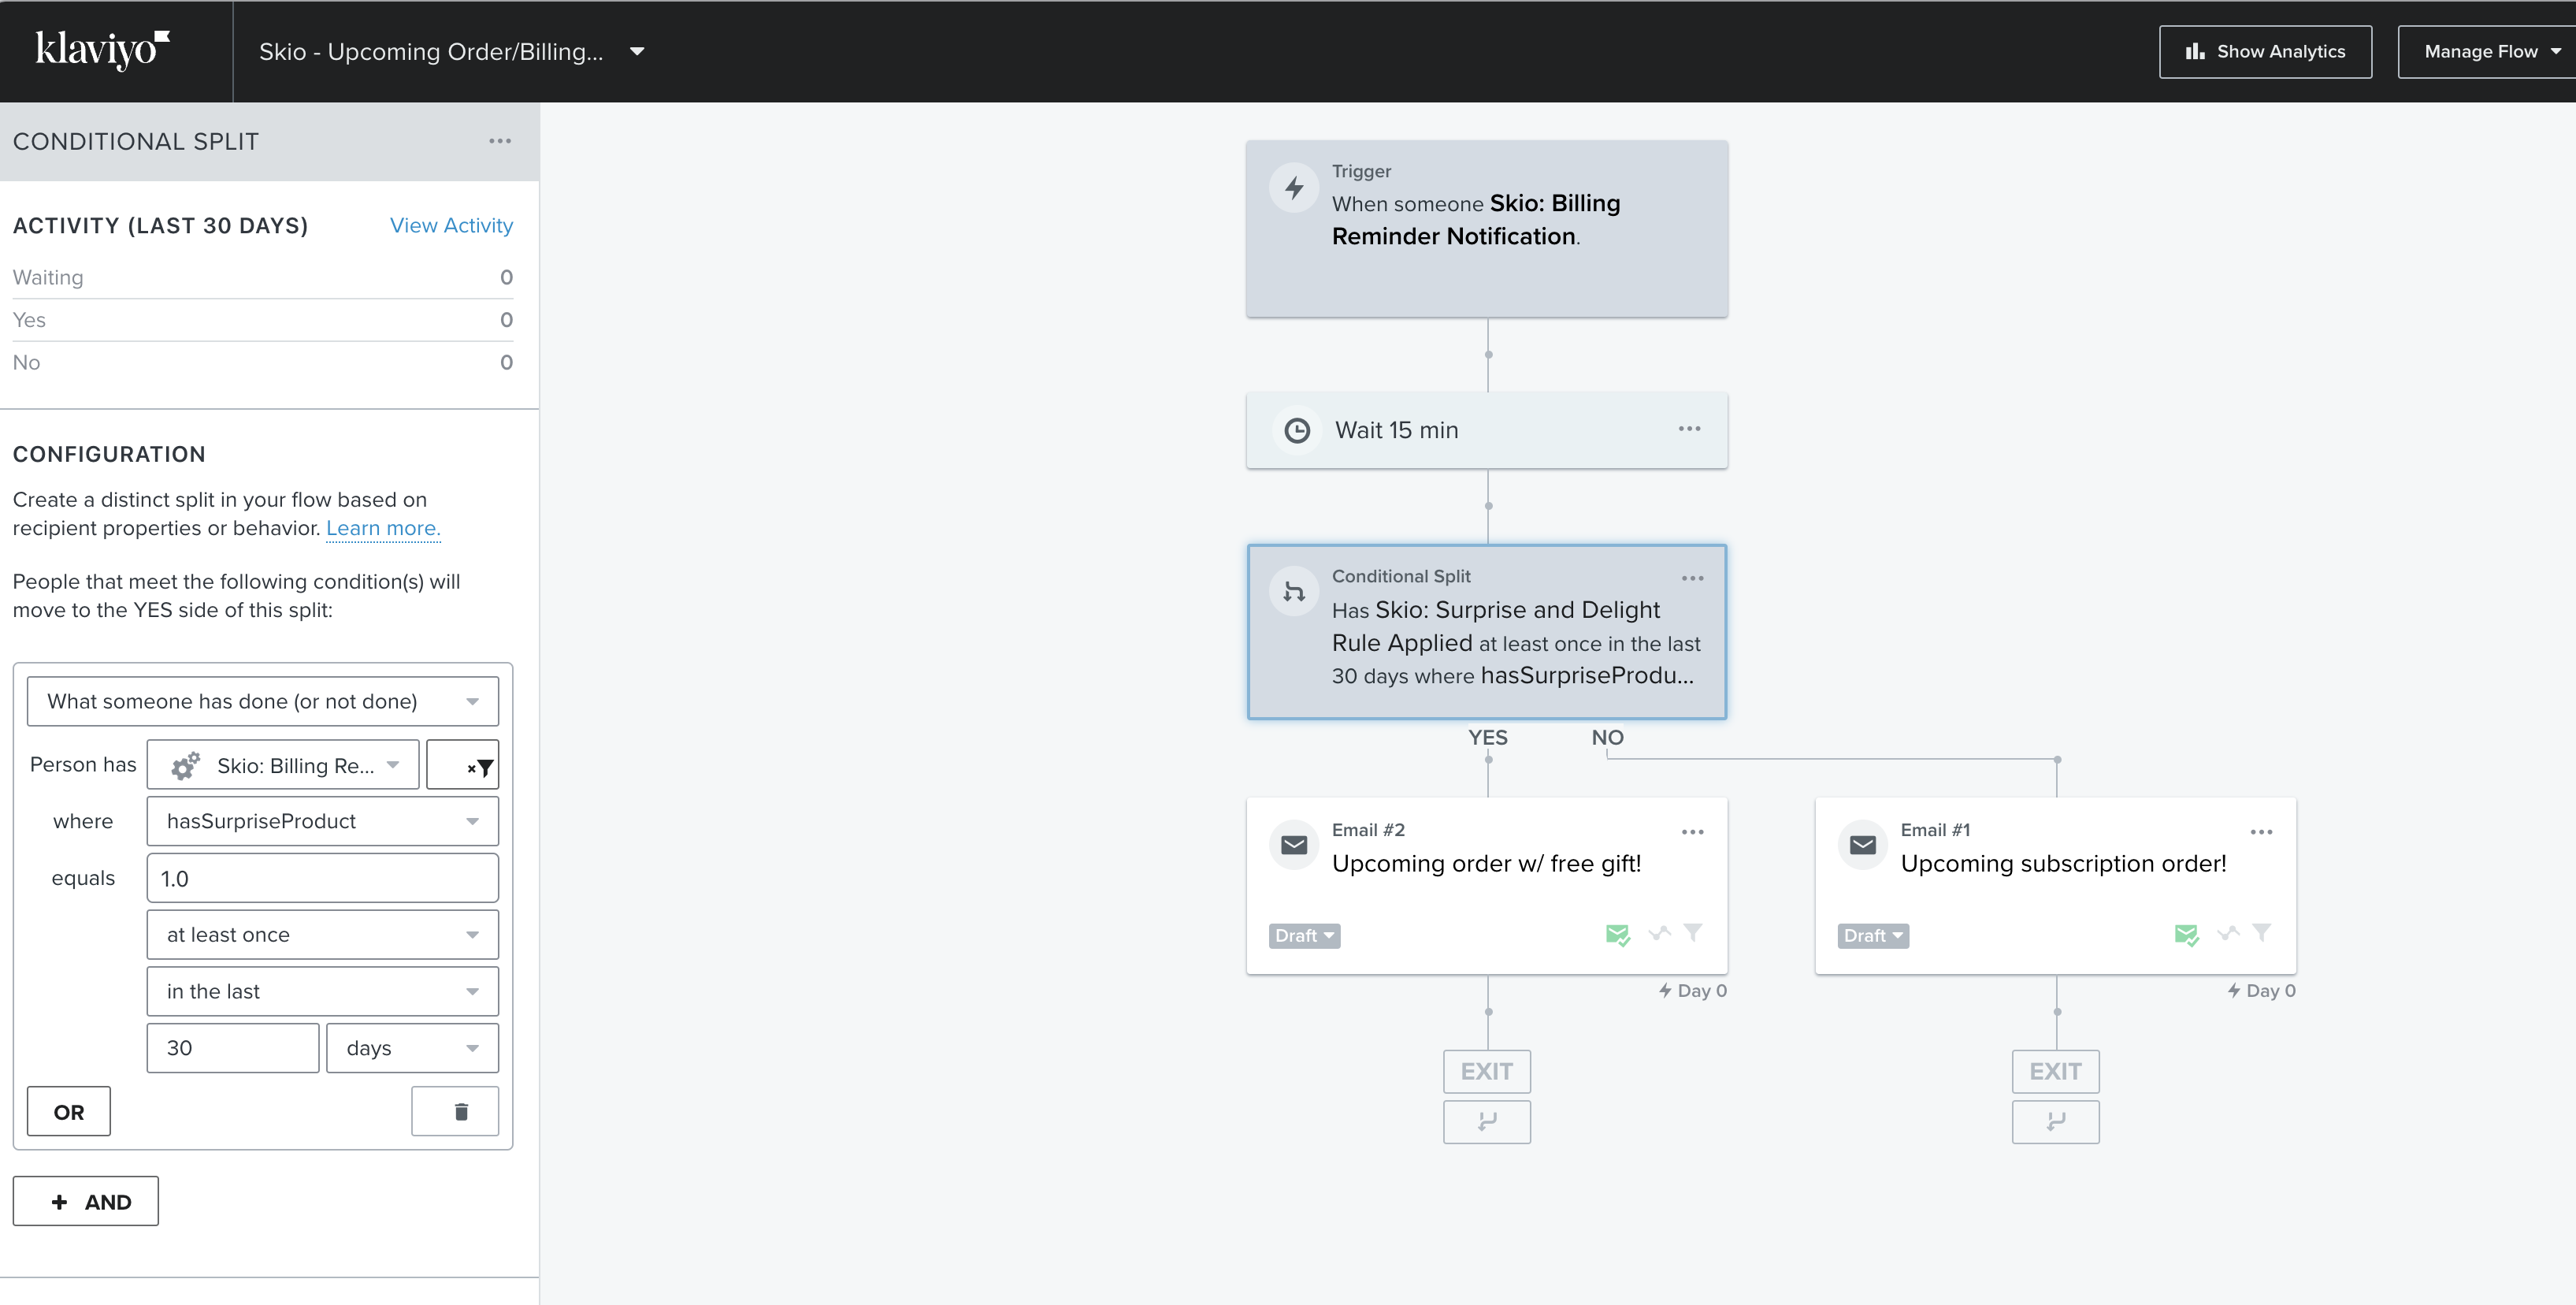
Task: Click Email #1 filter funnel icon
Action: [2261, 933]
